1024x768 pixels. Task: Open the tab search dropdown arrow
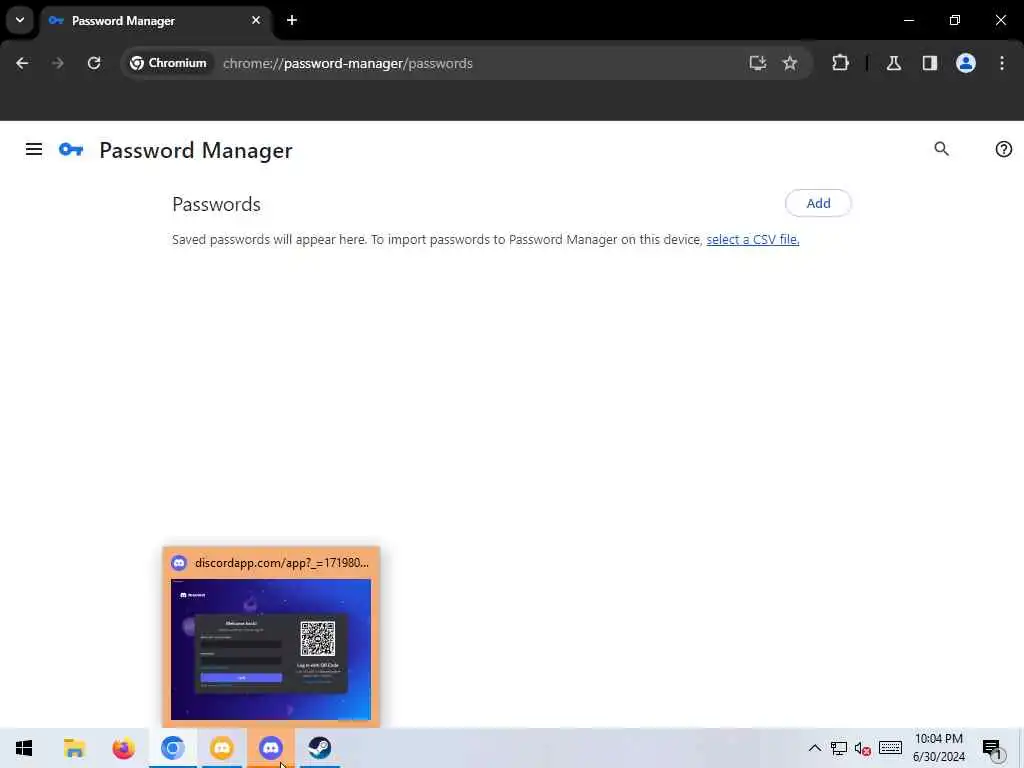20,20
